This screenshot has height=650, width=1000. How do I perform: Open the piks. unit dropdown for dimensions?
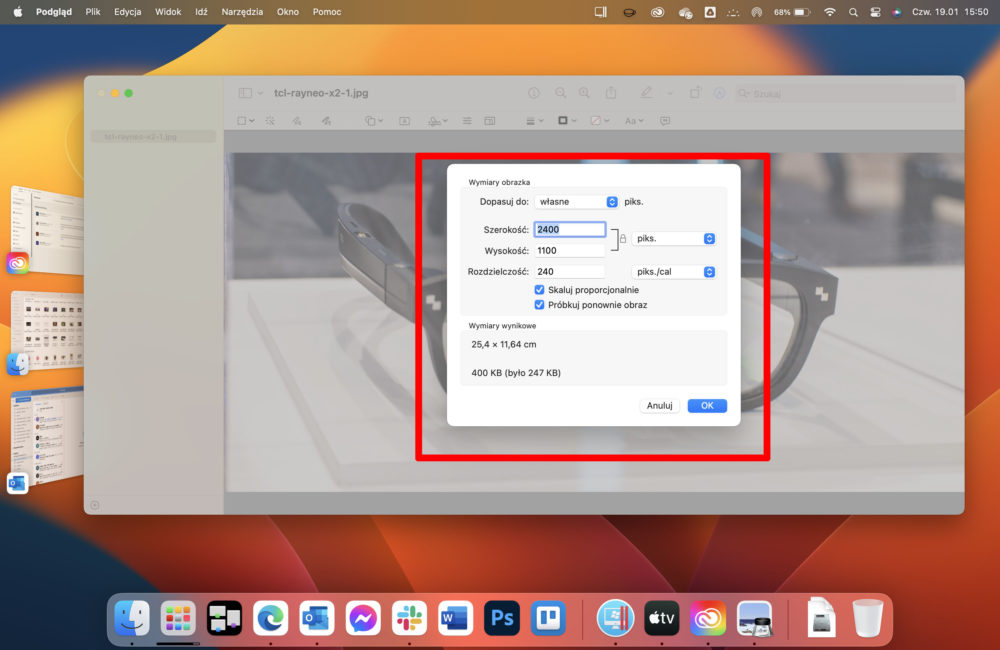coord(673,239)
